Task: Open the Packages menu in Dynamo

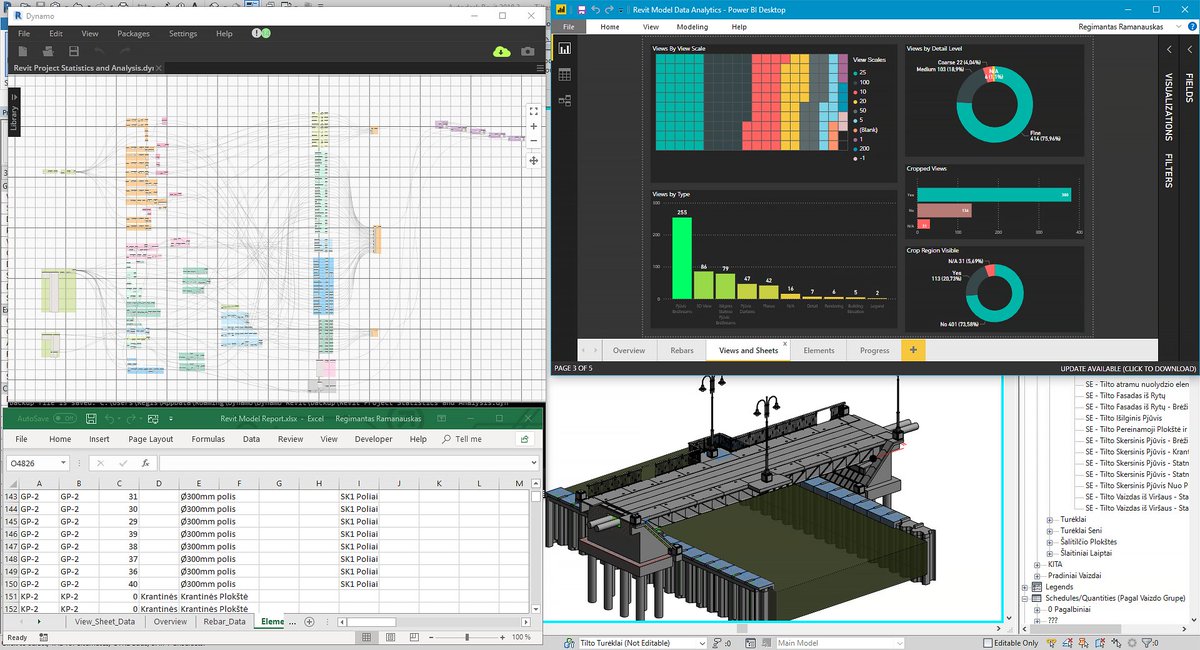Action: click(134, 33)
